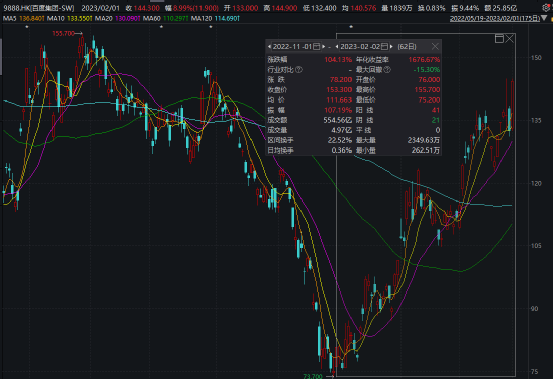Image resolution: width=553 pixels, height=379 pixels.
Task: Expand date range 2022/05/19-2023/02/01 dropdown arrow
Action: point(544,18)
